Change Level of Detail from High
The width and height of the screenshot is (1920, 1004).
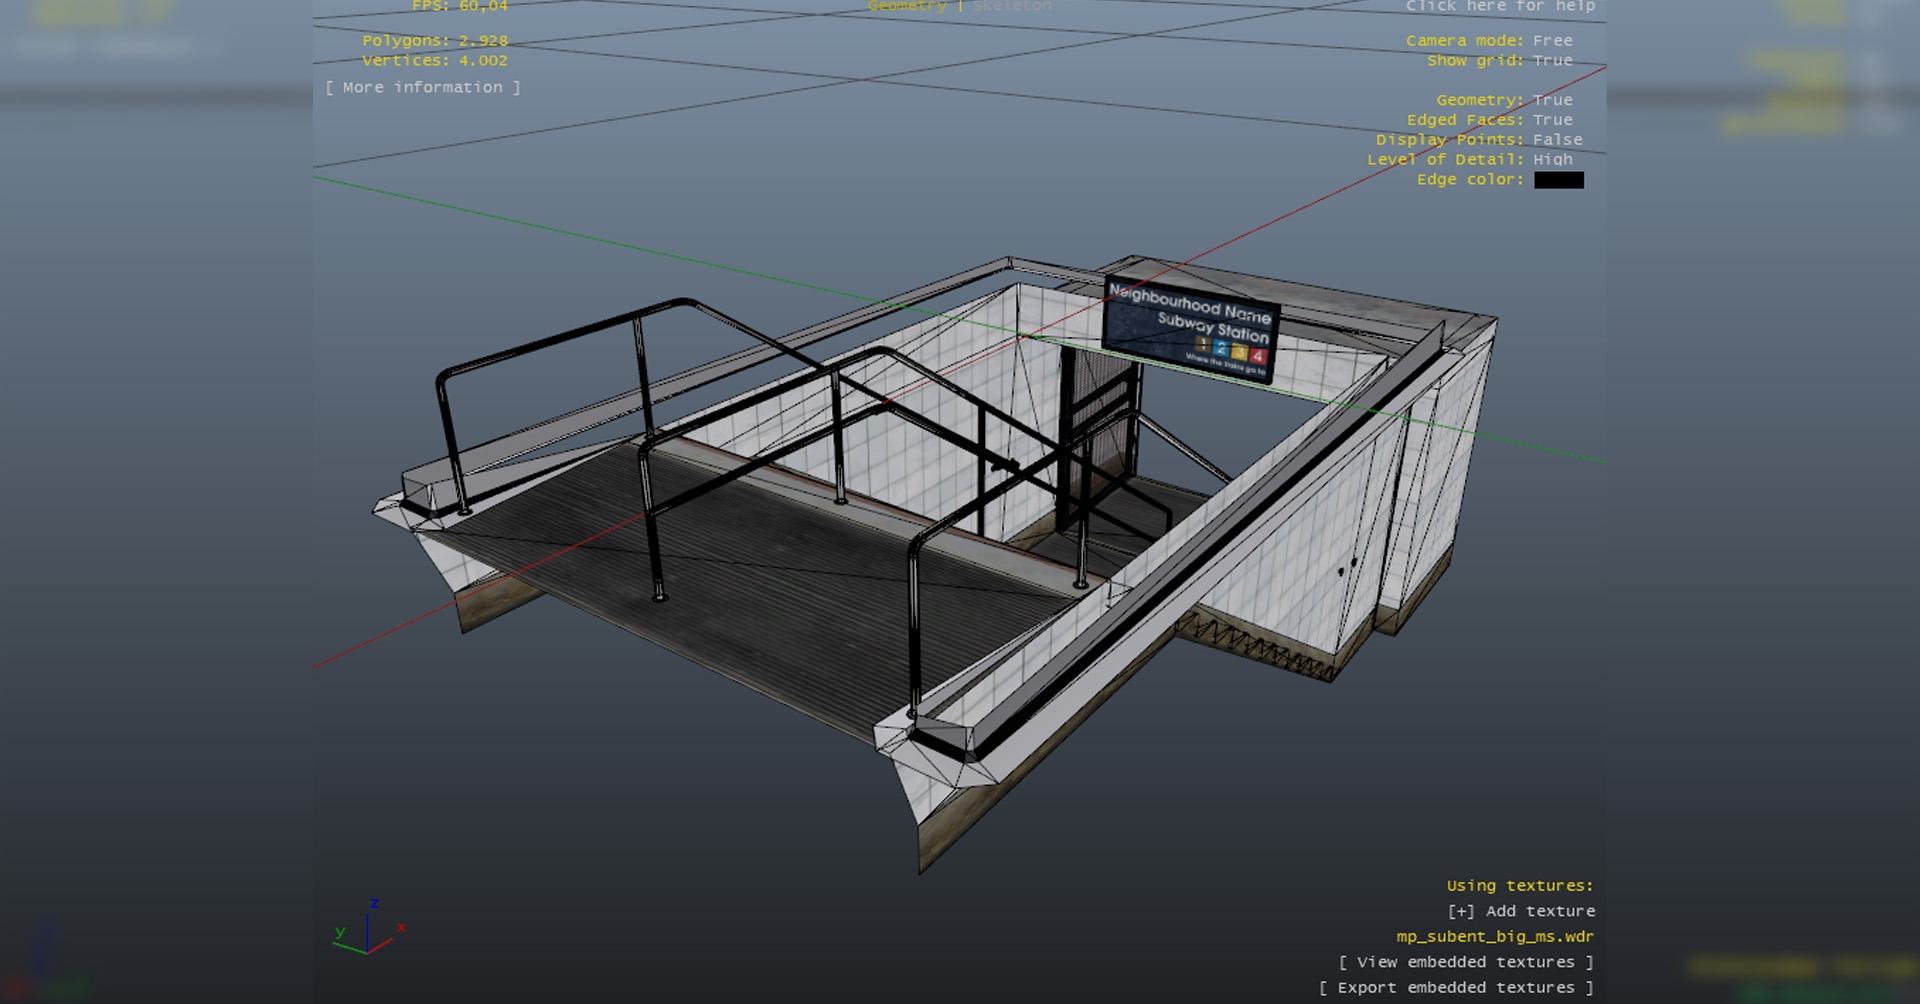pyautogui.click(x=1552, y=160)
